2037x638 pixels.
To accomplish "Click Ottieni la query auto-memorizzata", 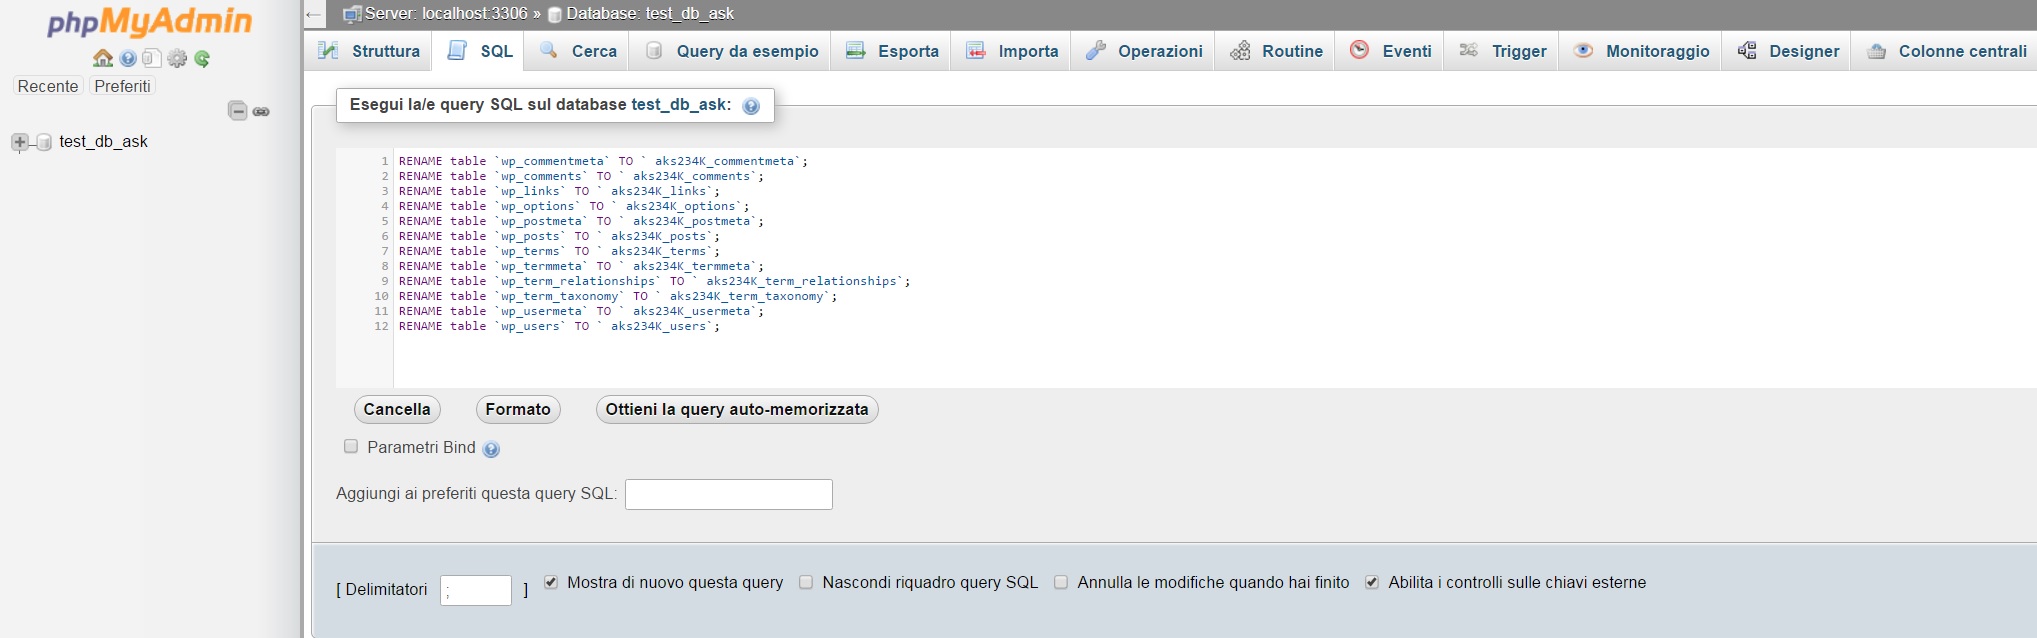I will (737, 409).
